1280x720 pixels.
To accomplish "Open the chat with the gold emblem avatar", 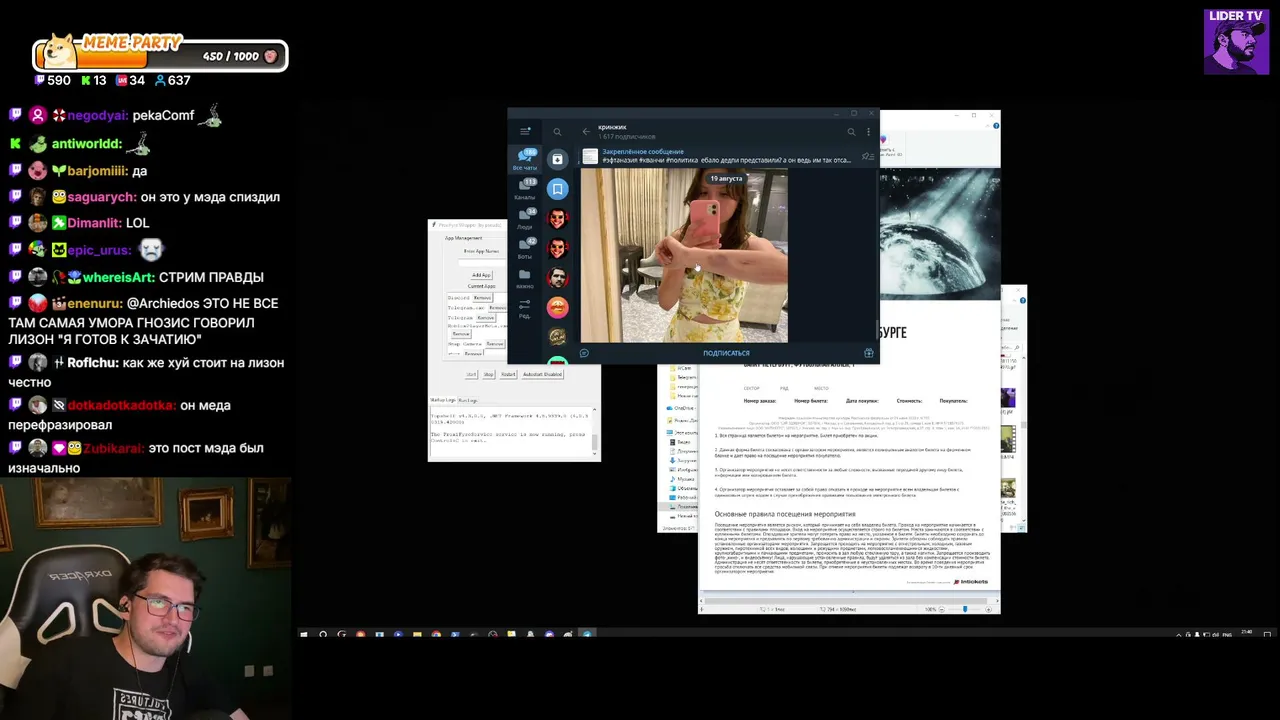I will (558, 337).
